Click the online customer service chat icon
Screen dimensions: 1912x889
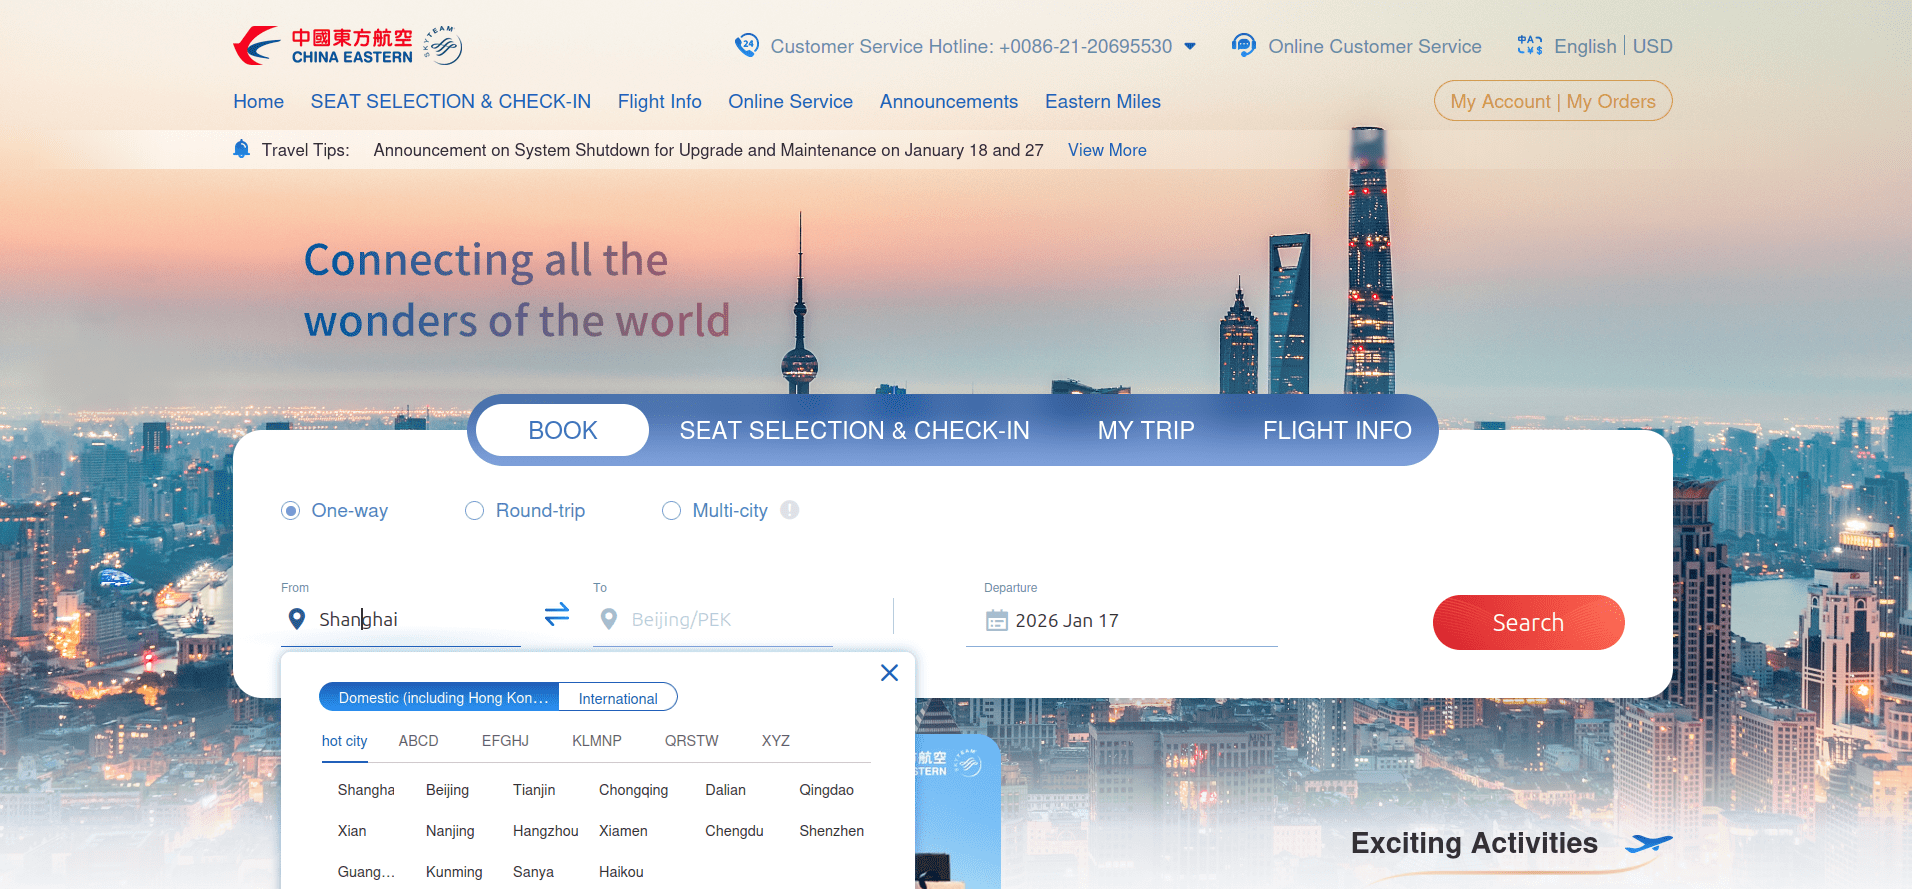pyautogui.click(x=1243, y=46)
